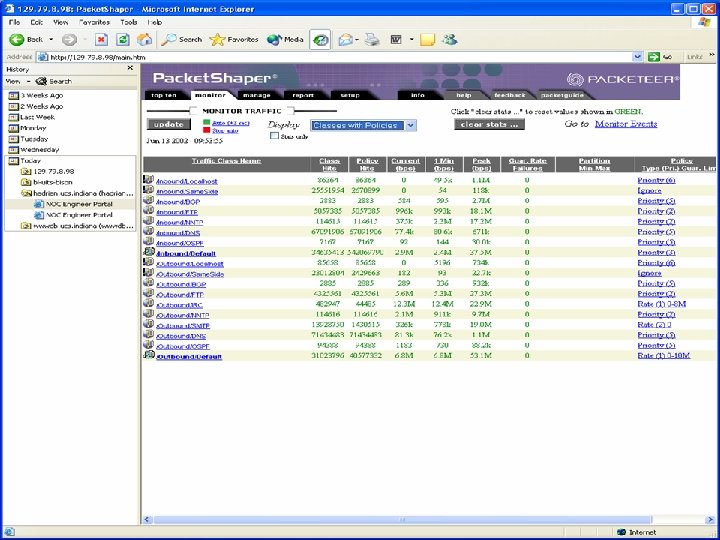This screenshot has height=540, width=720.
Task: Open the Mail envelope toolbar icon
Action: [345, 40]
